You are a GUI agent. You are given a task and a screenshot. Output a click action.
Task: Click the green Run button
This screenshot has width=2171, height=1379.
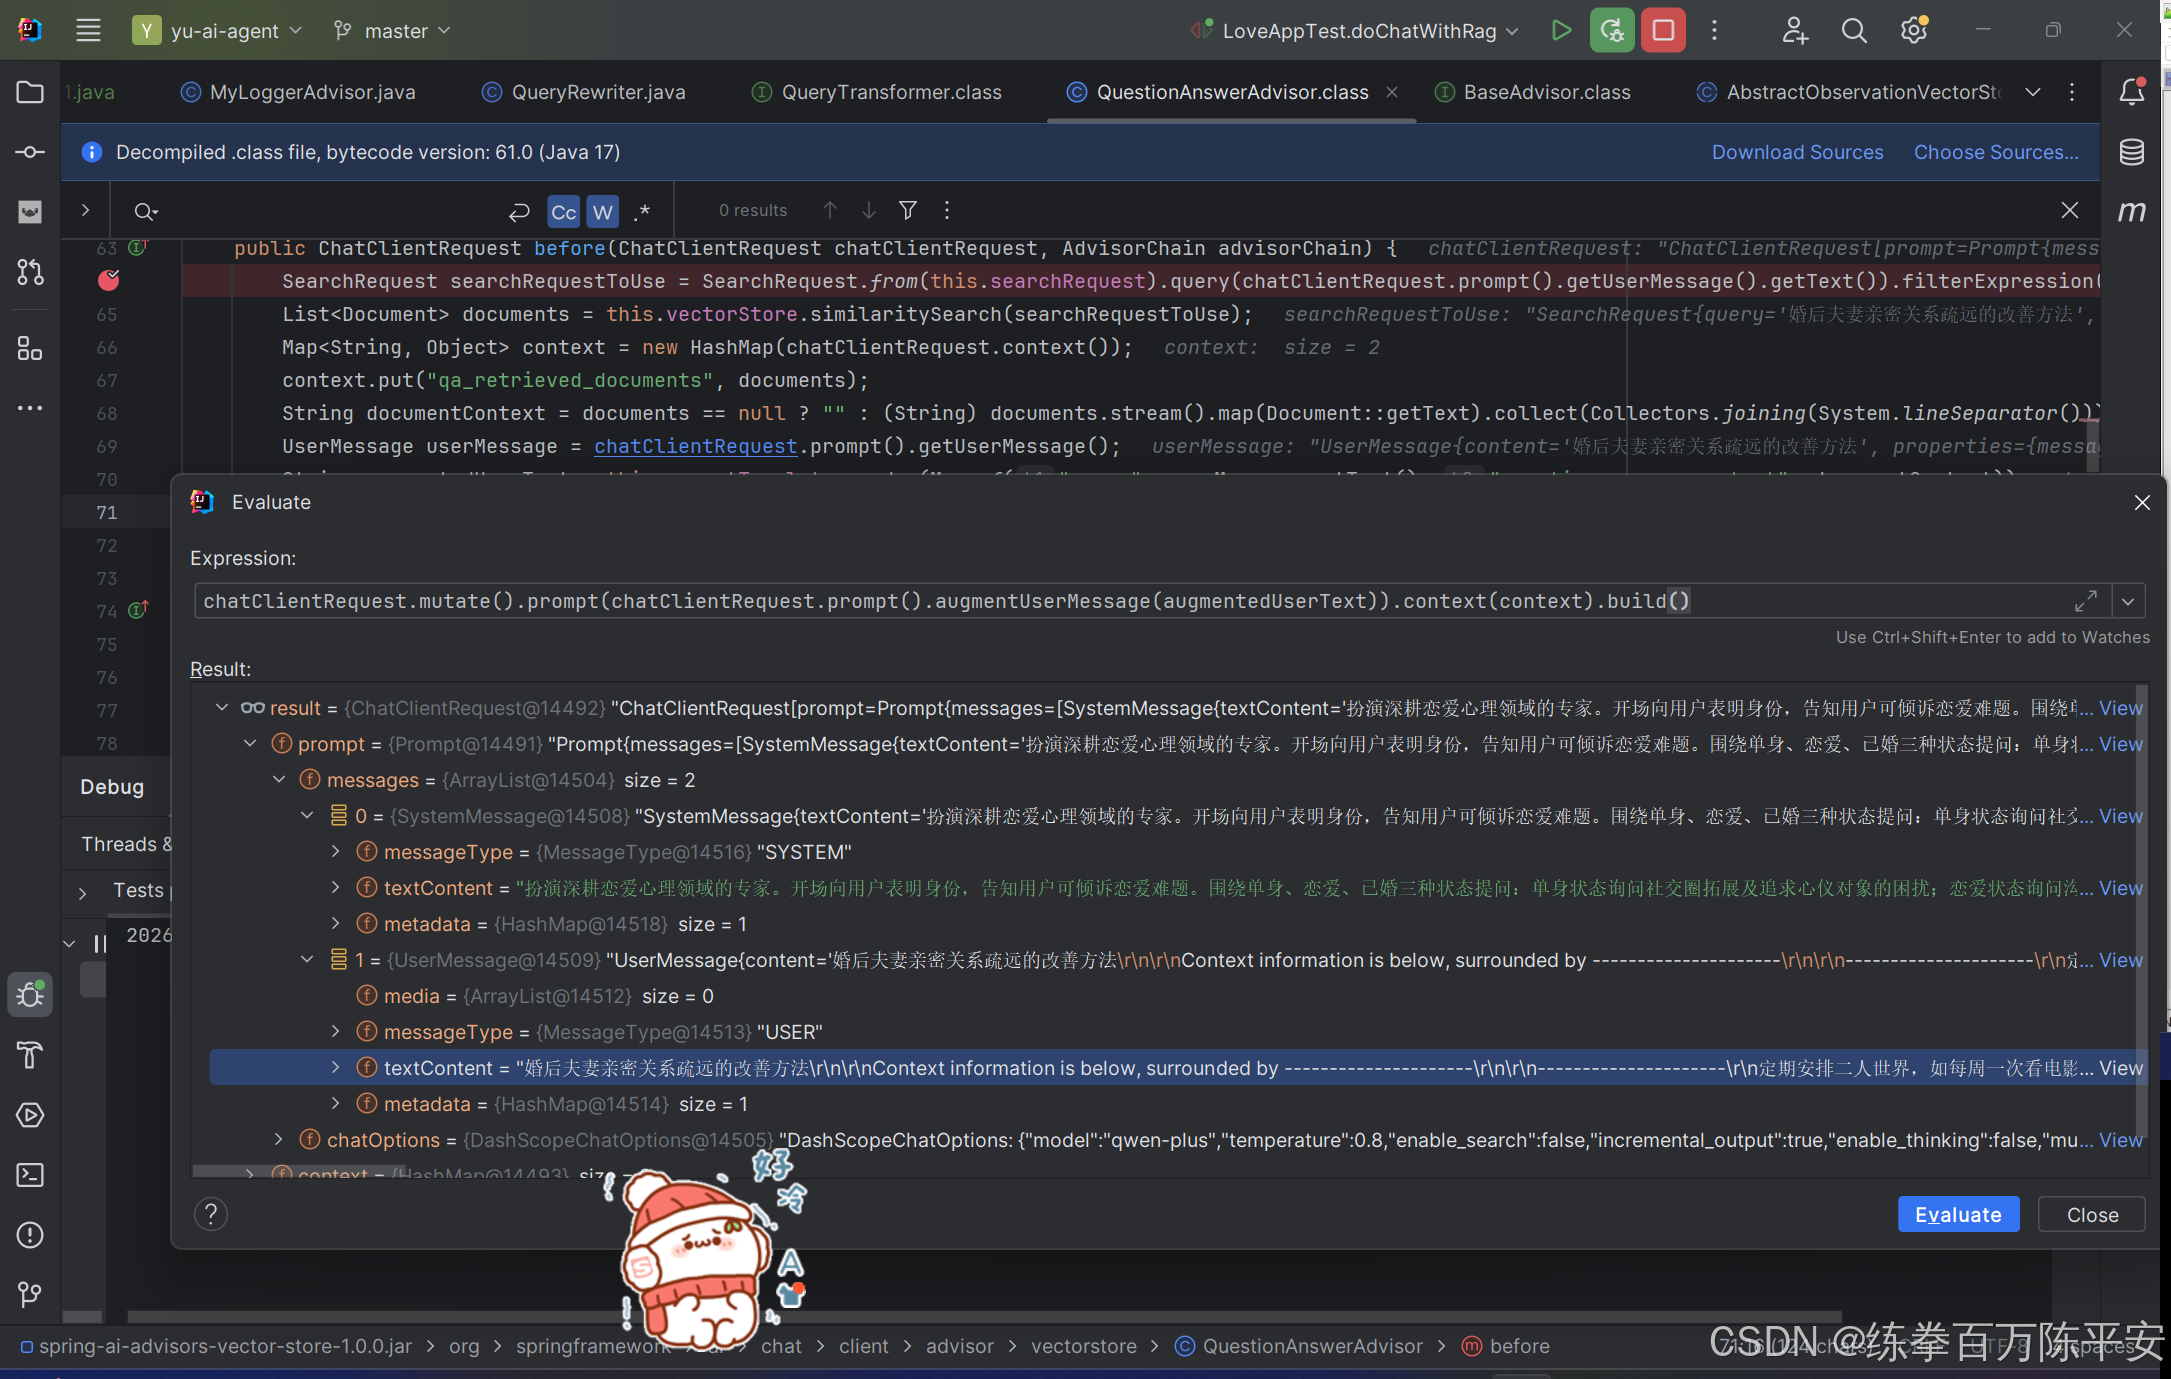point(1560,30)
